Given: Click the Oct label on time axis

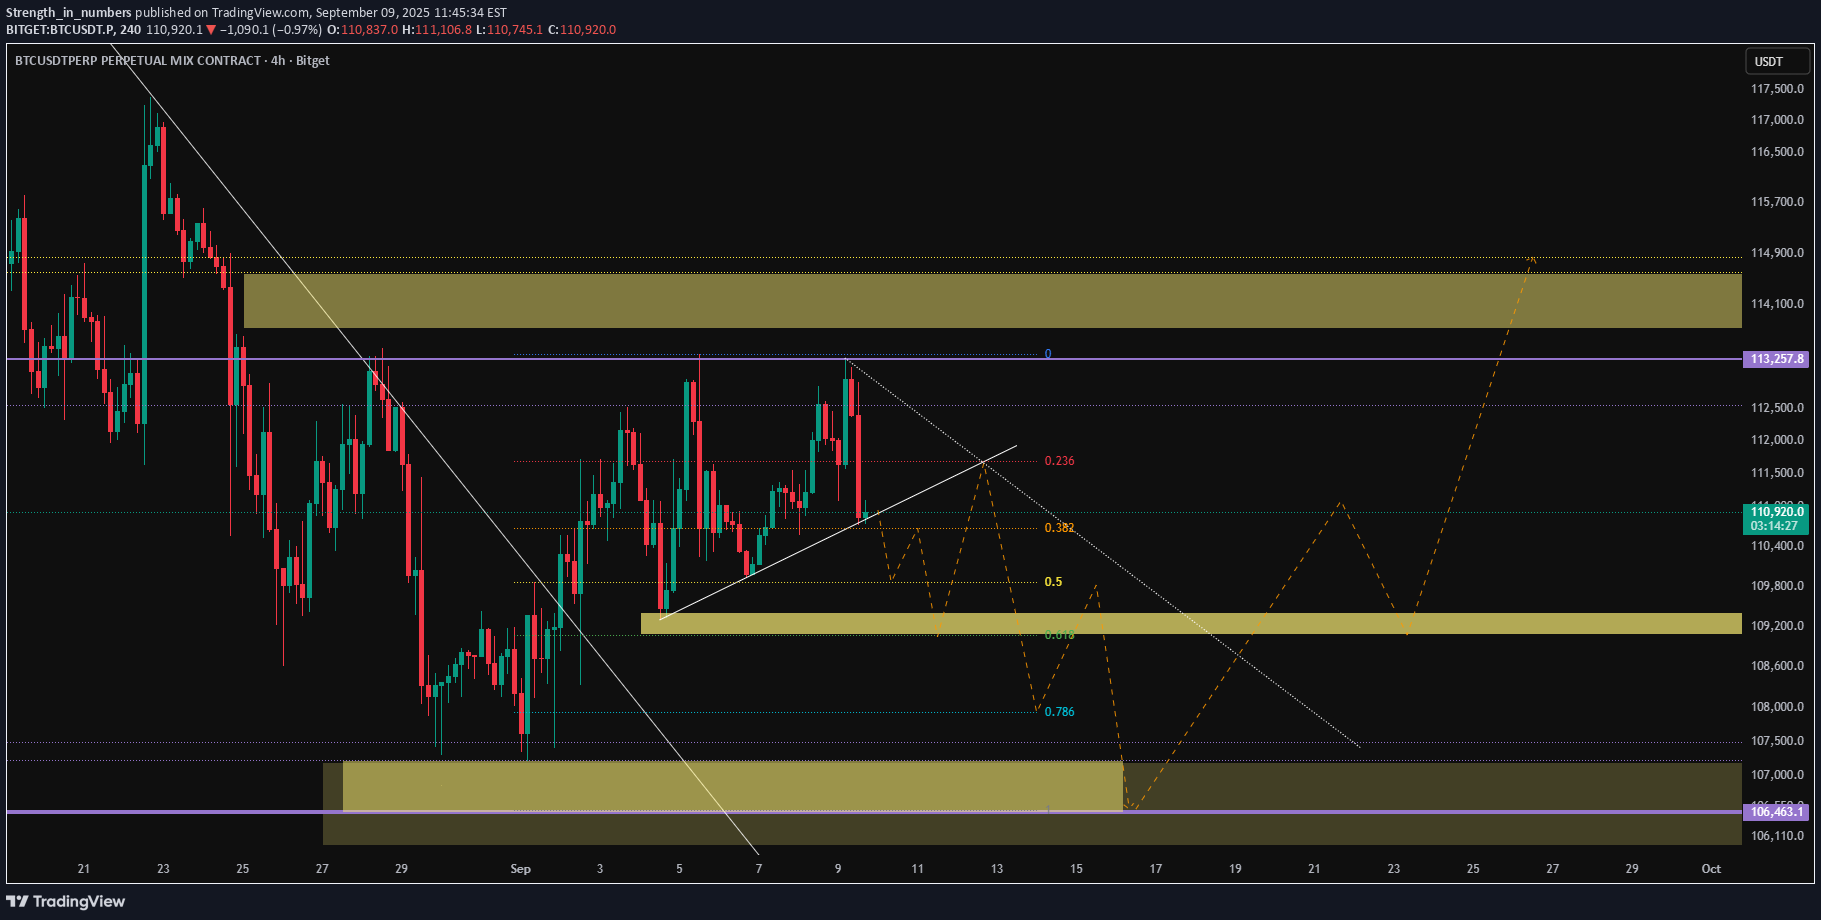Looking at the screenshot, I should tap(1711, 869).
